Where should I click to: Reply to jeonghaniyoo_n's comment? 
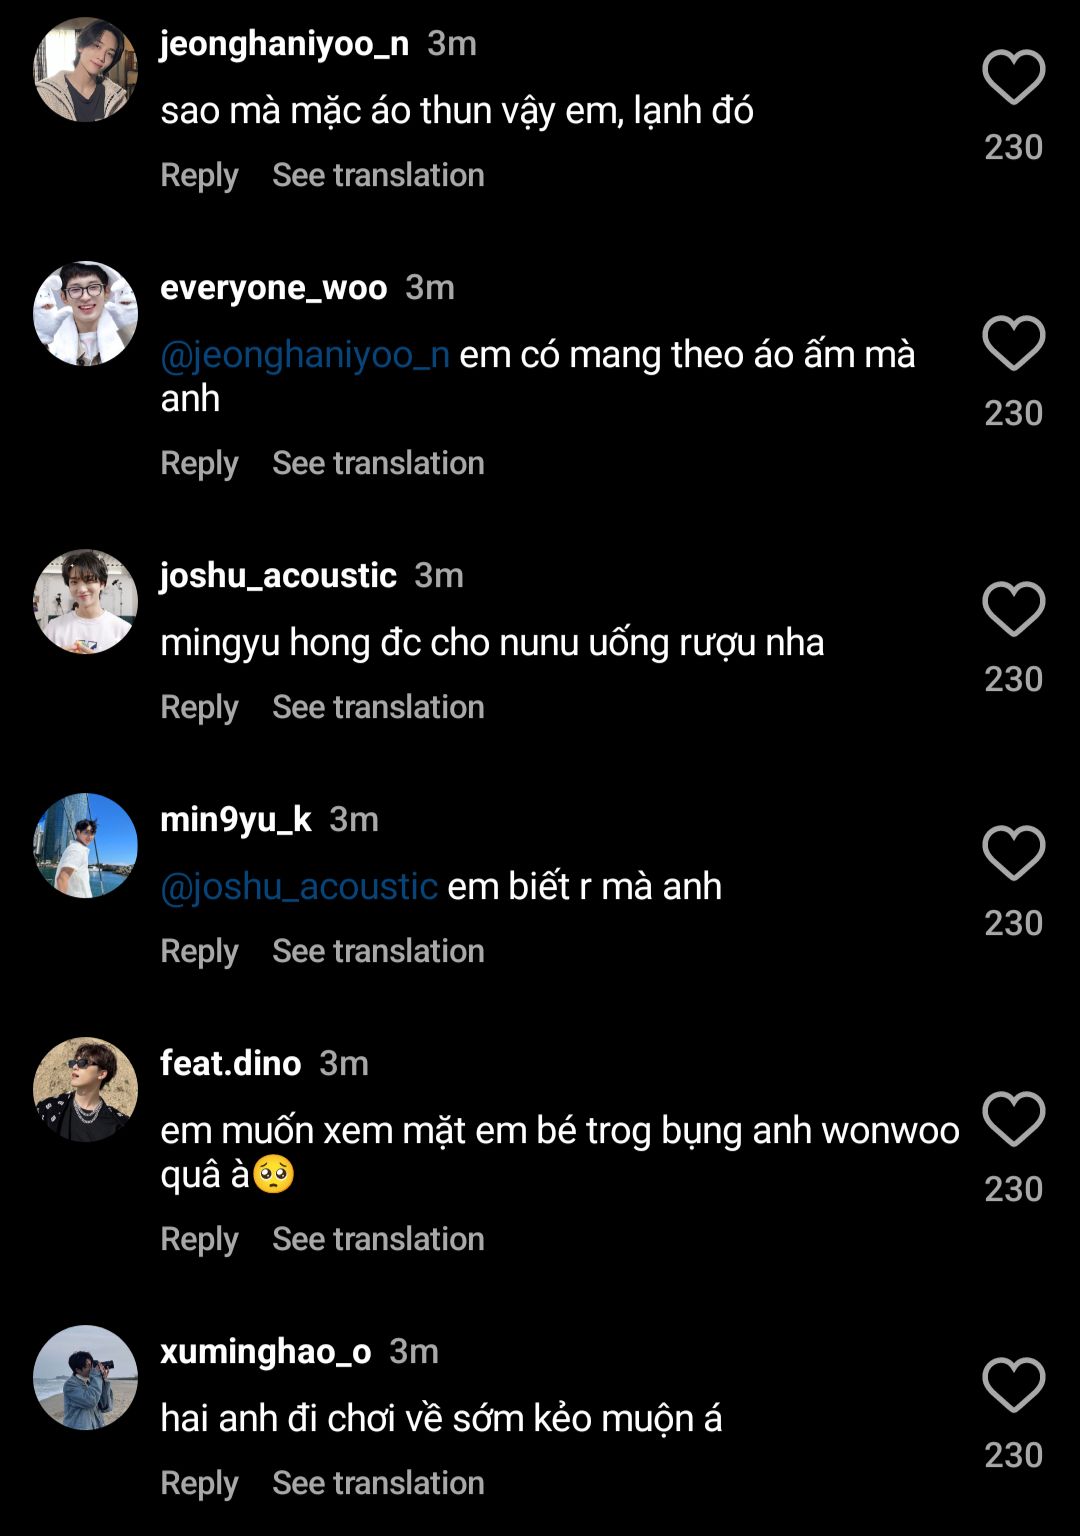[x=199, y=175]
